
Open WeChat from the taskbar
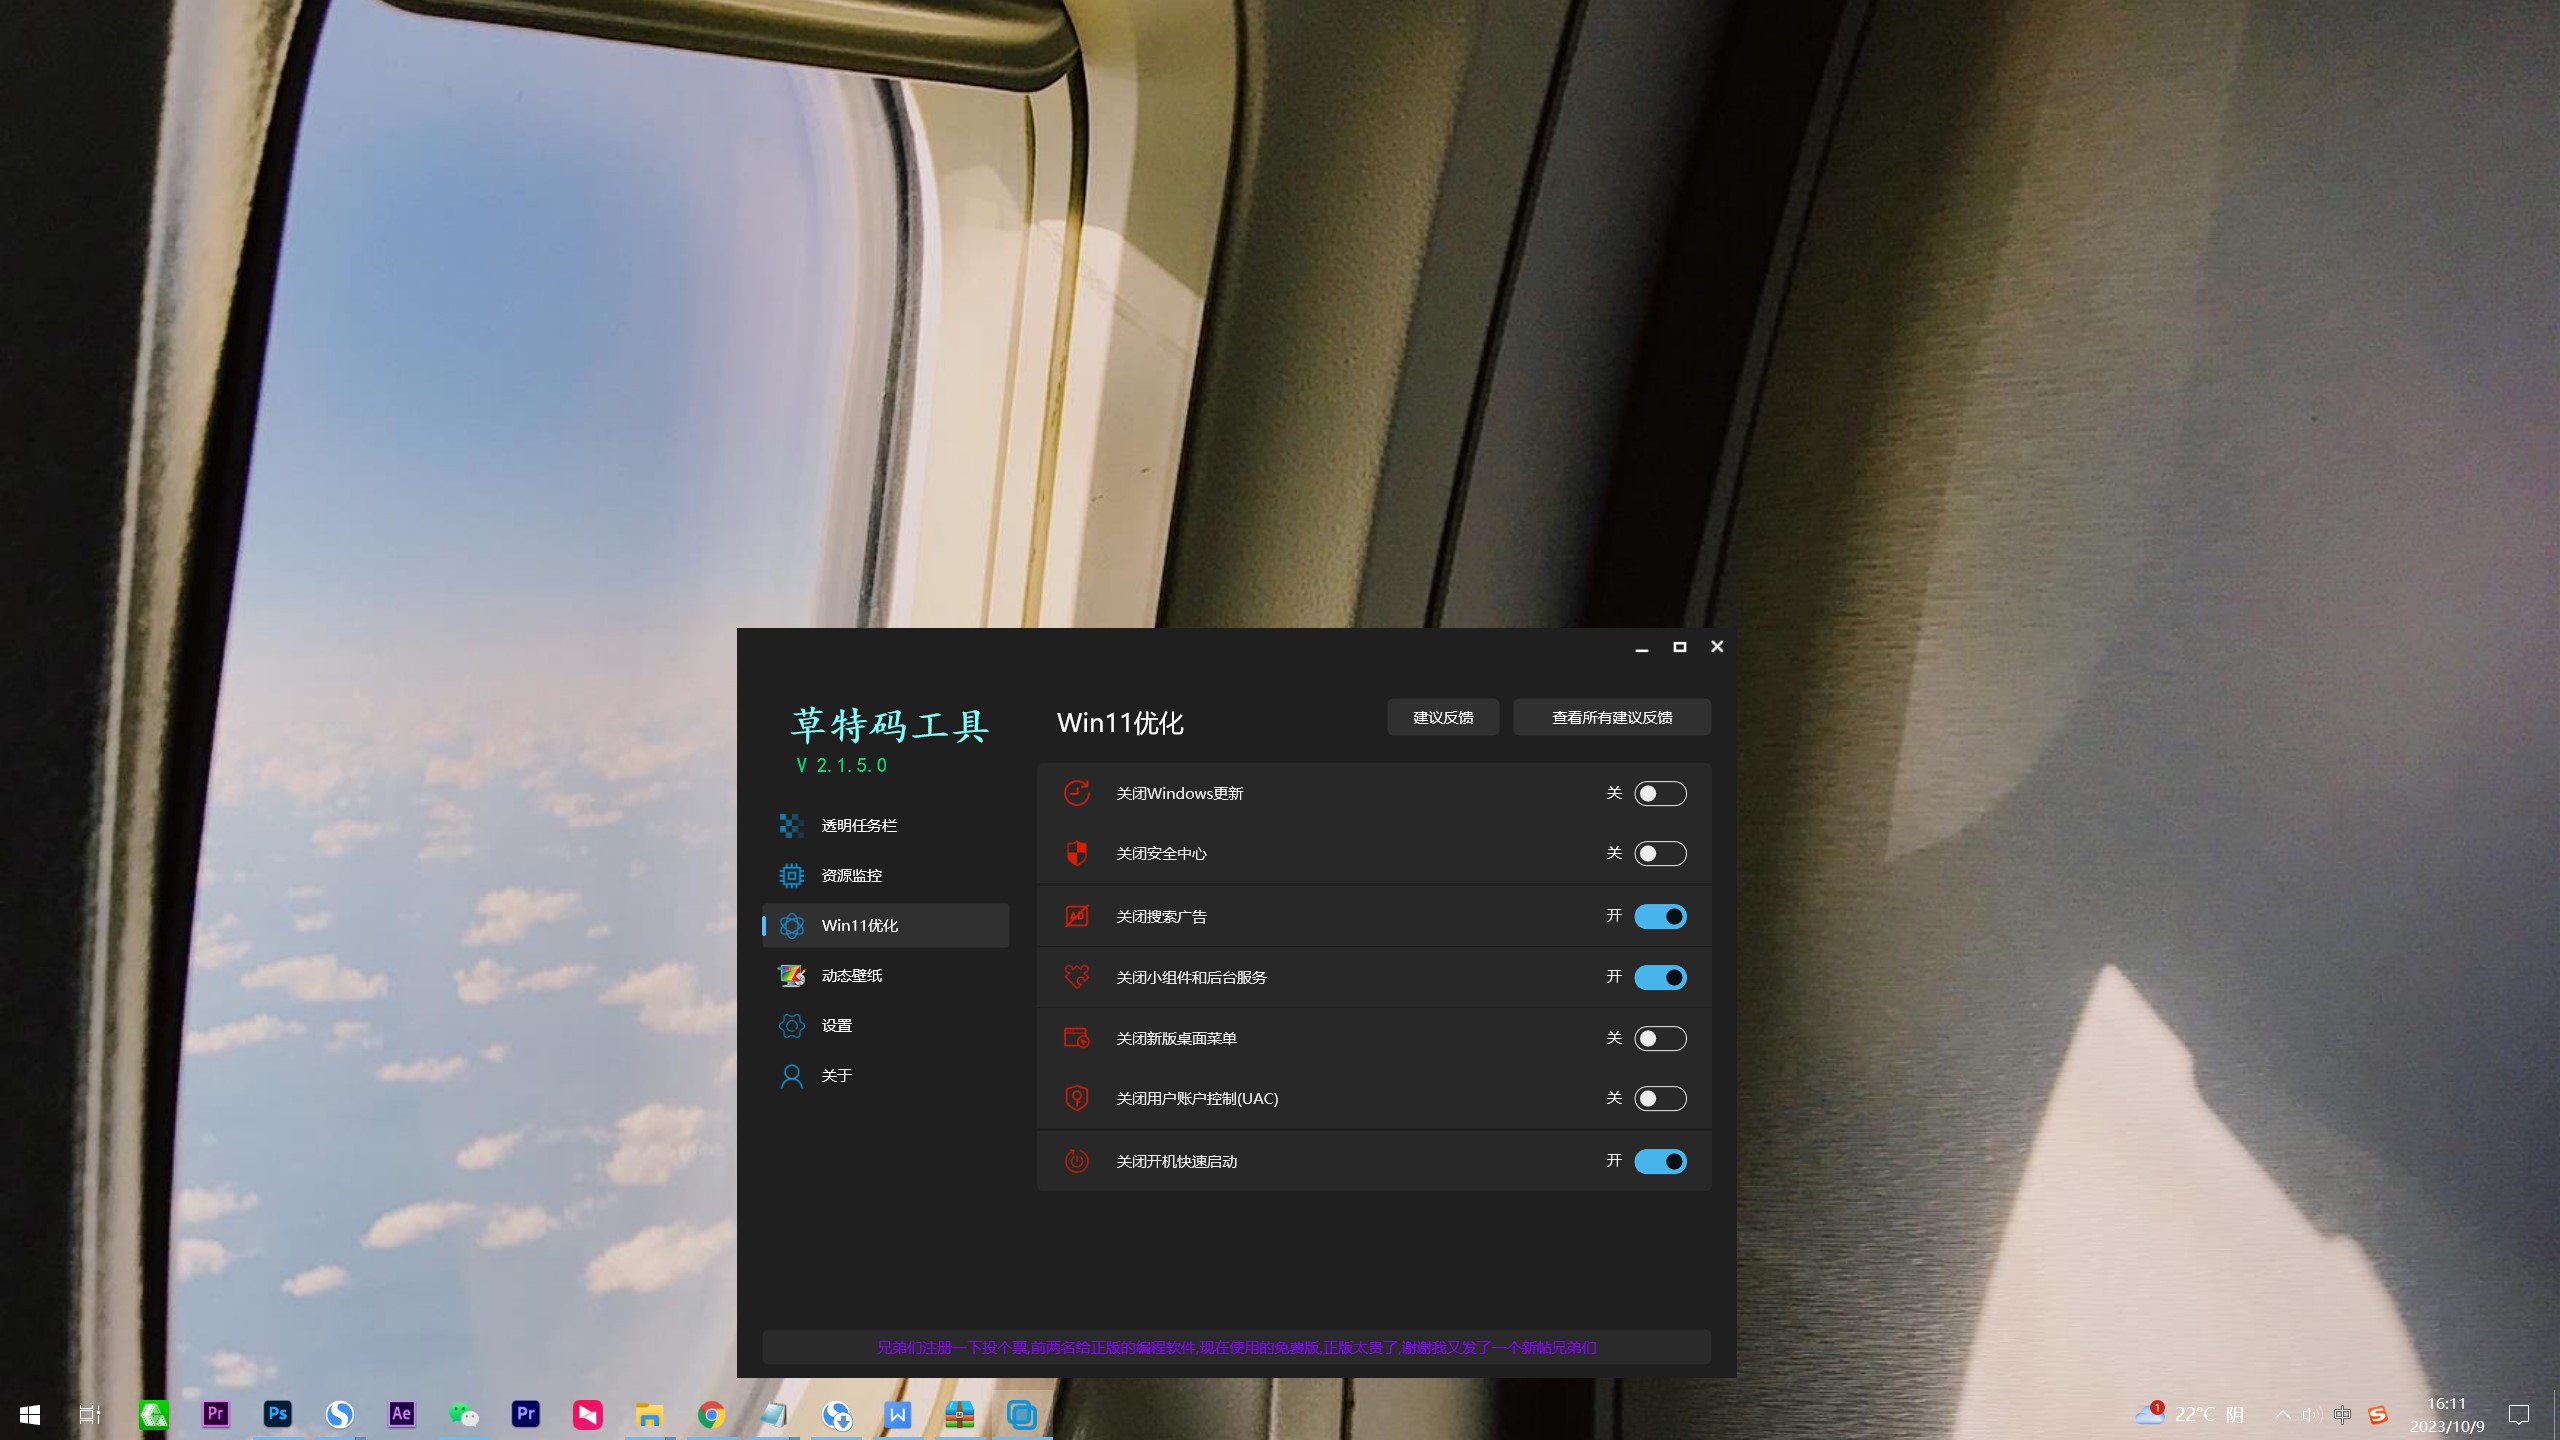(463, 1414)
